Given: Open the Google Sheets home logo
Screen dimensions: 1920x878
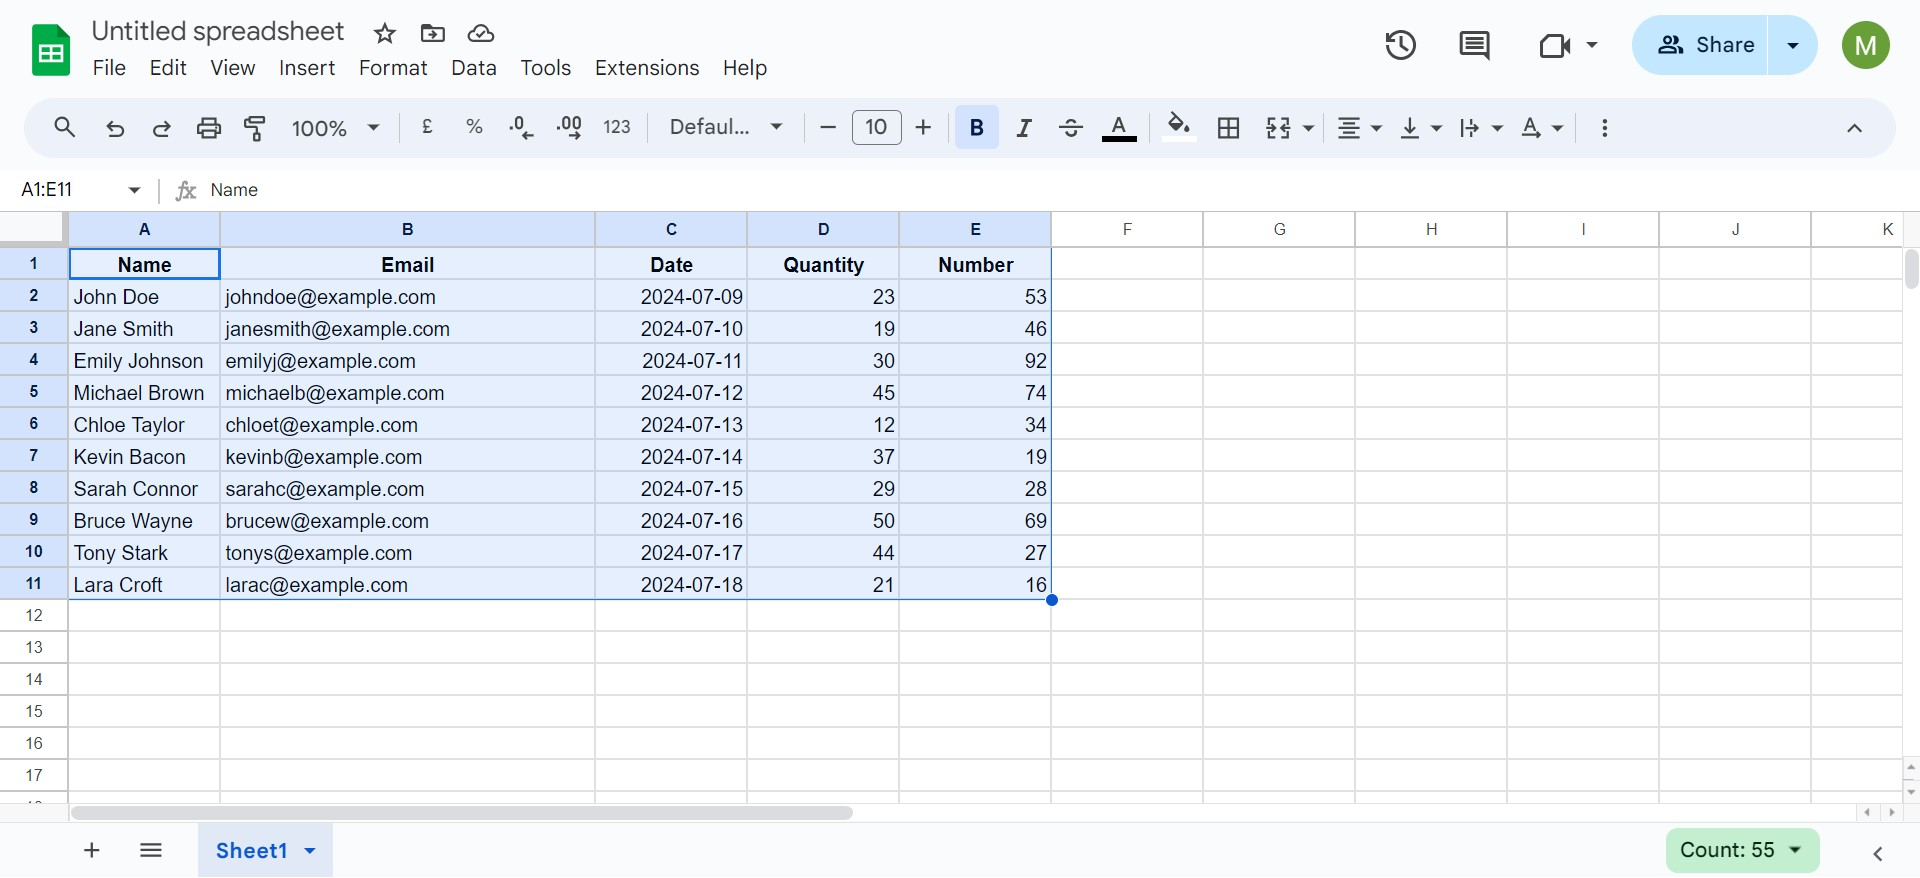Looking at the screenshot, I should click(51, 50).
